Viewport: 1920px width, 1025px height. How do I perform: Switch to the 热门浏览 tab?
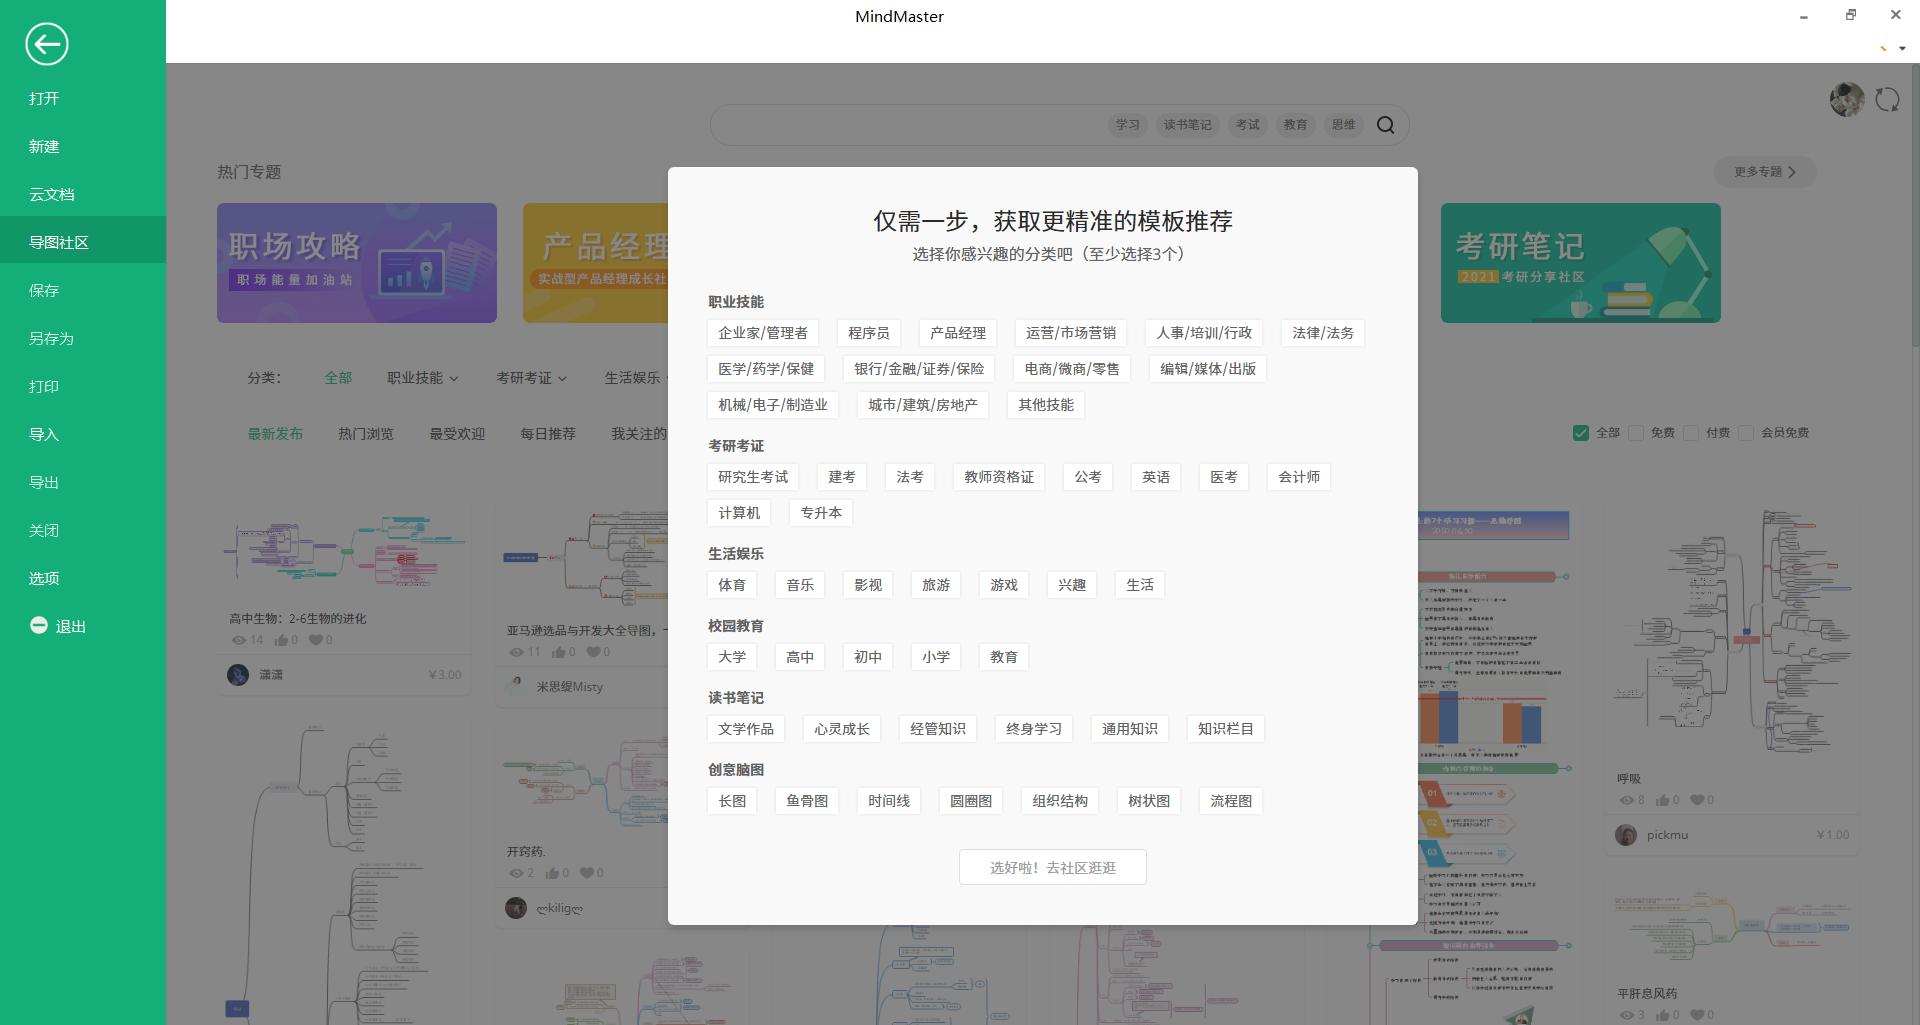coord(366,433)
